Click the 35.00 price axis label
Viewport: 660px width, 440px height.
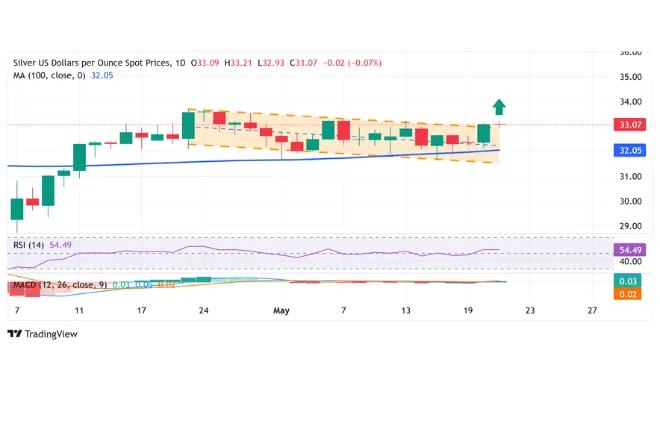tap(631, 77)
